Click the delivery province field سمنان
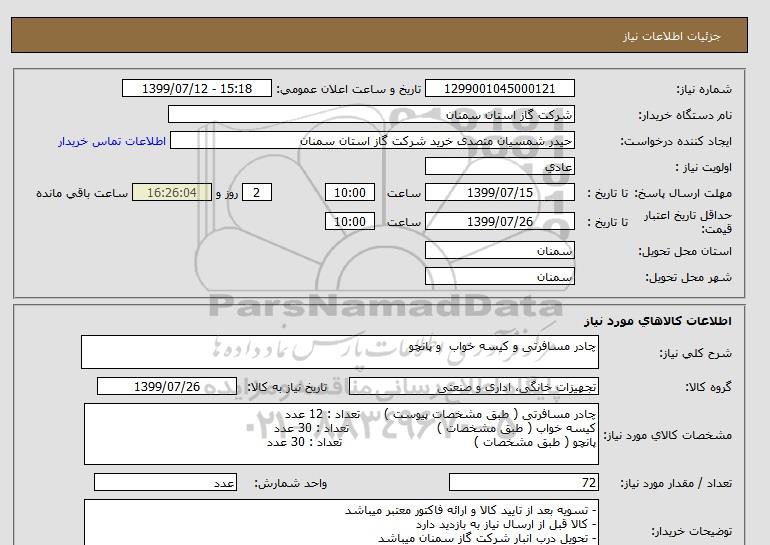The width and height of the screenshot is (770, 545). click(x=499, y=250)
